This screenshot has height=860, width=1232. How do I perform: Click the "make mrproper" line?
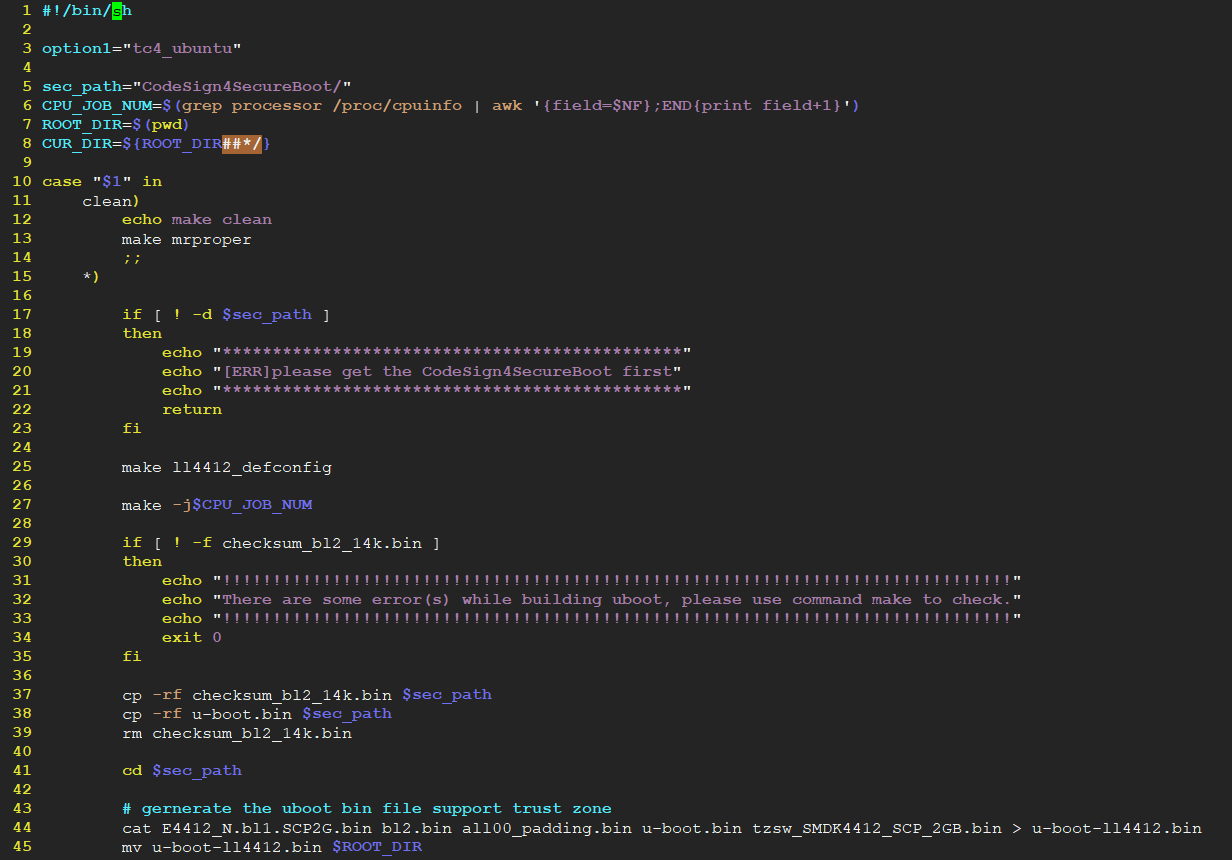187,238
